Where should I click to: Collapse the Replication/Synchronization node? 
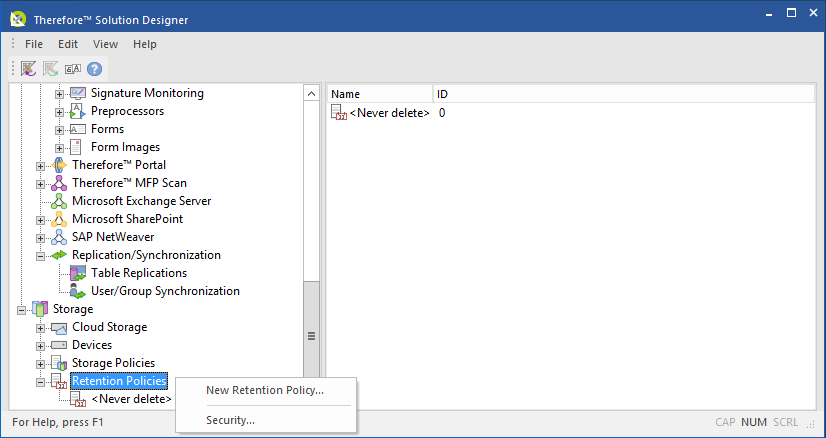41,256
